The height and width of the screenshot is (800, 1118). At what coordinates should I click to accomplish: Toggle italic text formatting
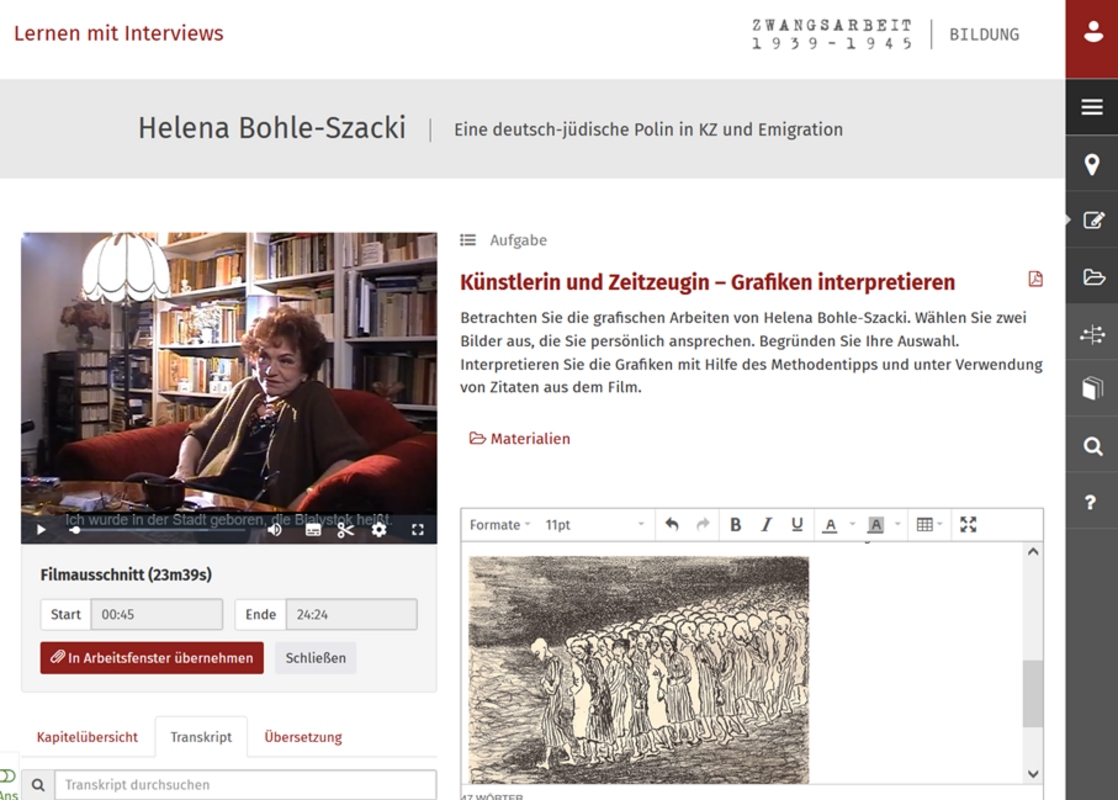pos(766,525)
